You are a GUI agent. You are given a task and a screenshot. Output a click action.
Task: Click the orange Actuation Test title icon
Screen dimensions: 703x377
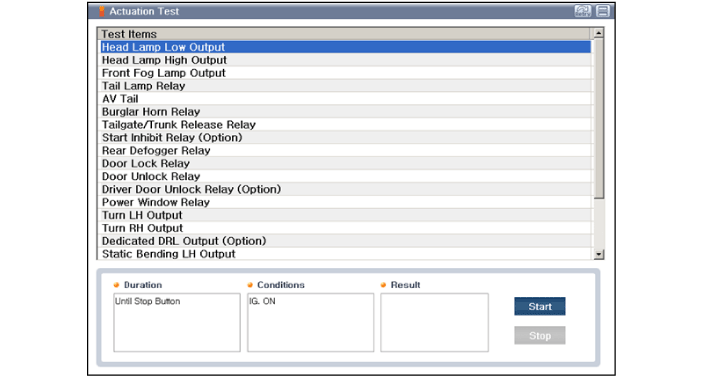tap(102, 11)
